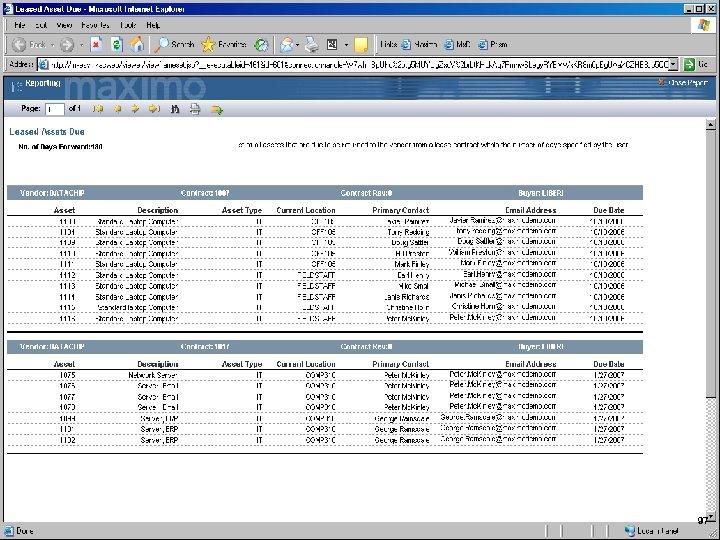Open the Search magnifier in the toolbar

pyautogui.click(x=161, y=45)
